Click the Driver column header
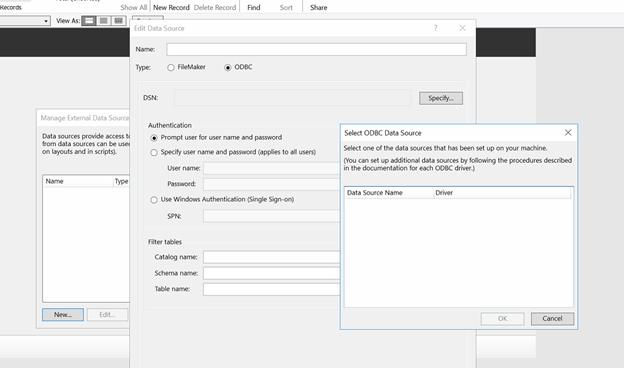 [502, 193]
